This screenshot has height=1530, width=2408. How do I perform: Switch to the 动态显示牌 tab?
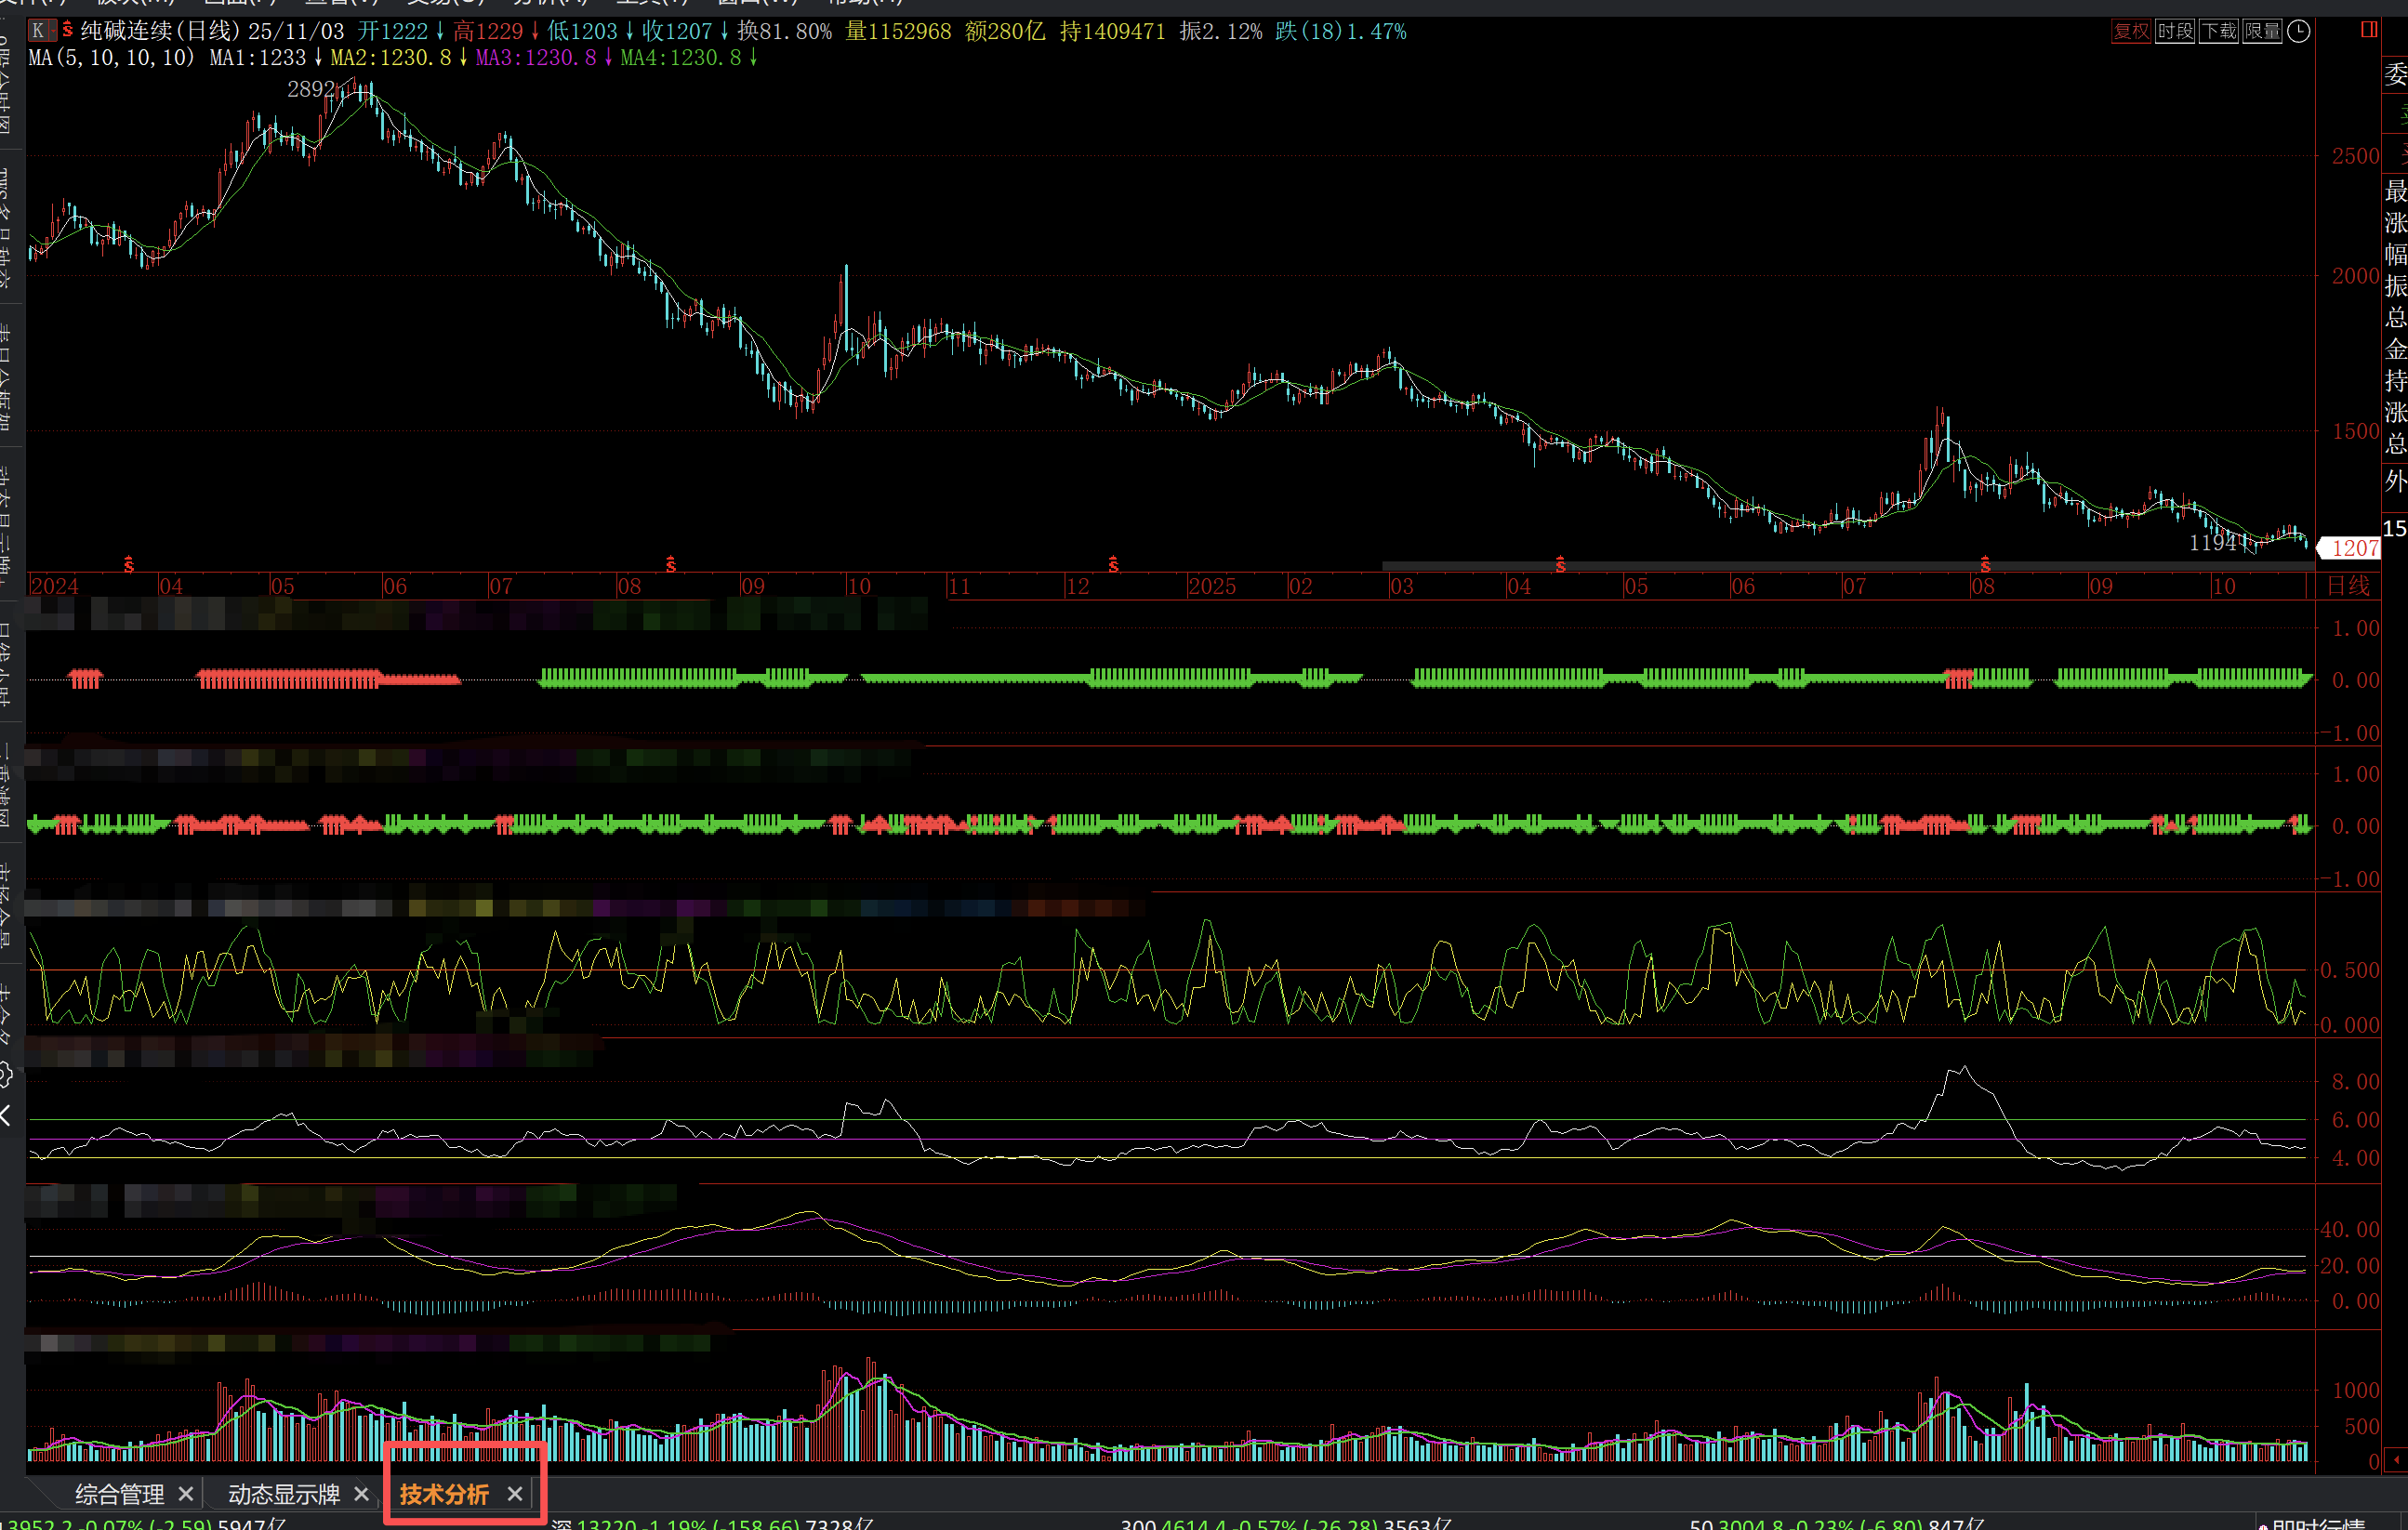coord(284,1493)
